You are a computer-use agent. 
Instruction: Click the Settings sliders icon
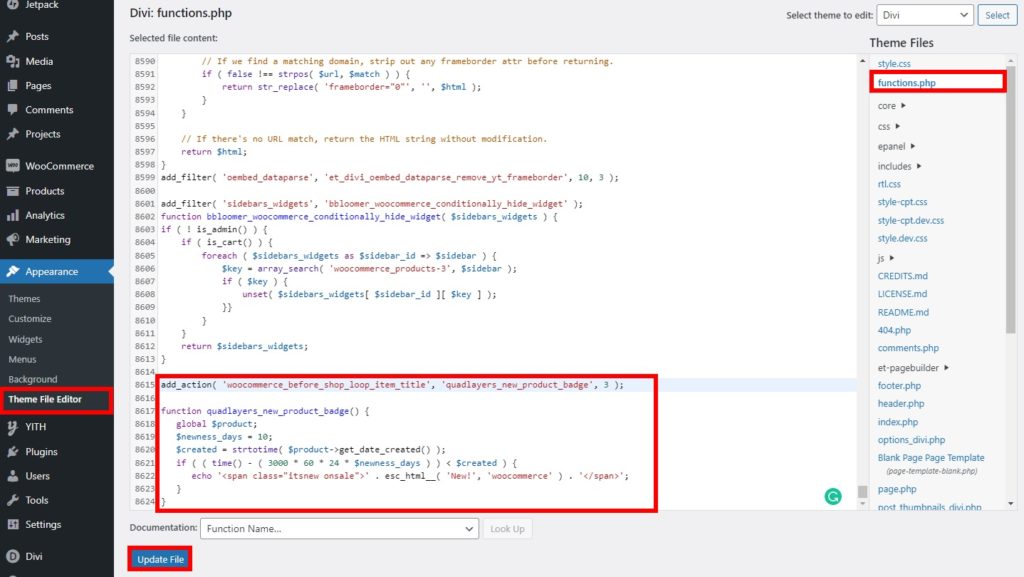coord(12,524)
